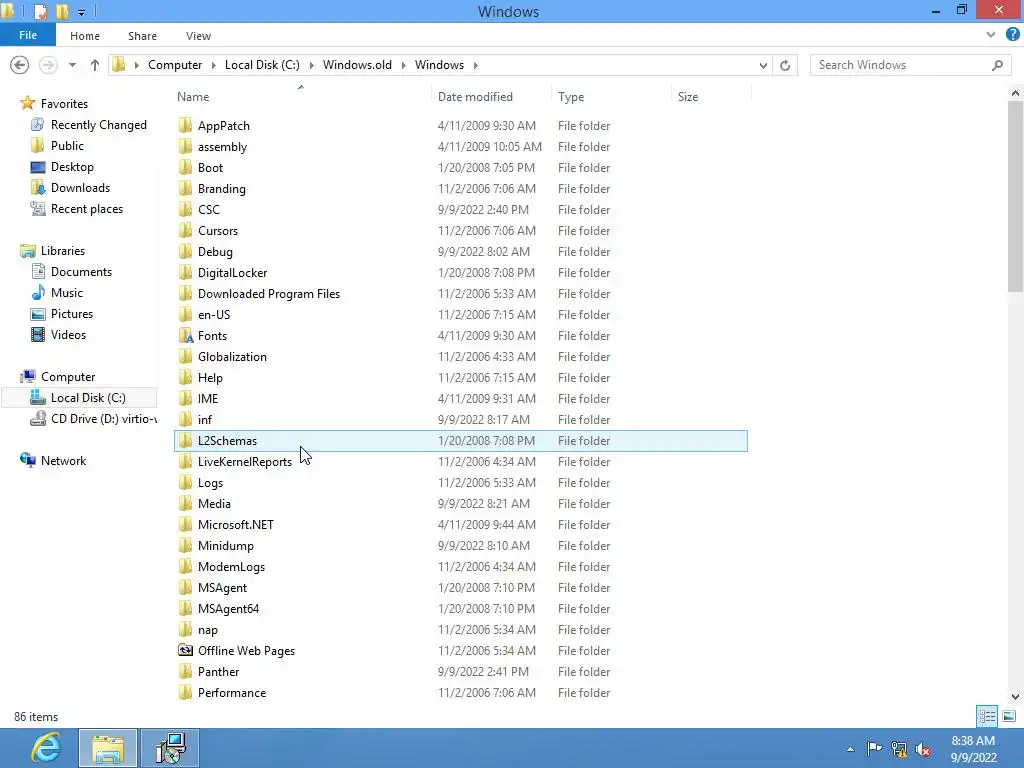This screenshot has width=1024, height=768.
Task: Open the Share ribbon tab
Action: tap(142, 36)
